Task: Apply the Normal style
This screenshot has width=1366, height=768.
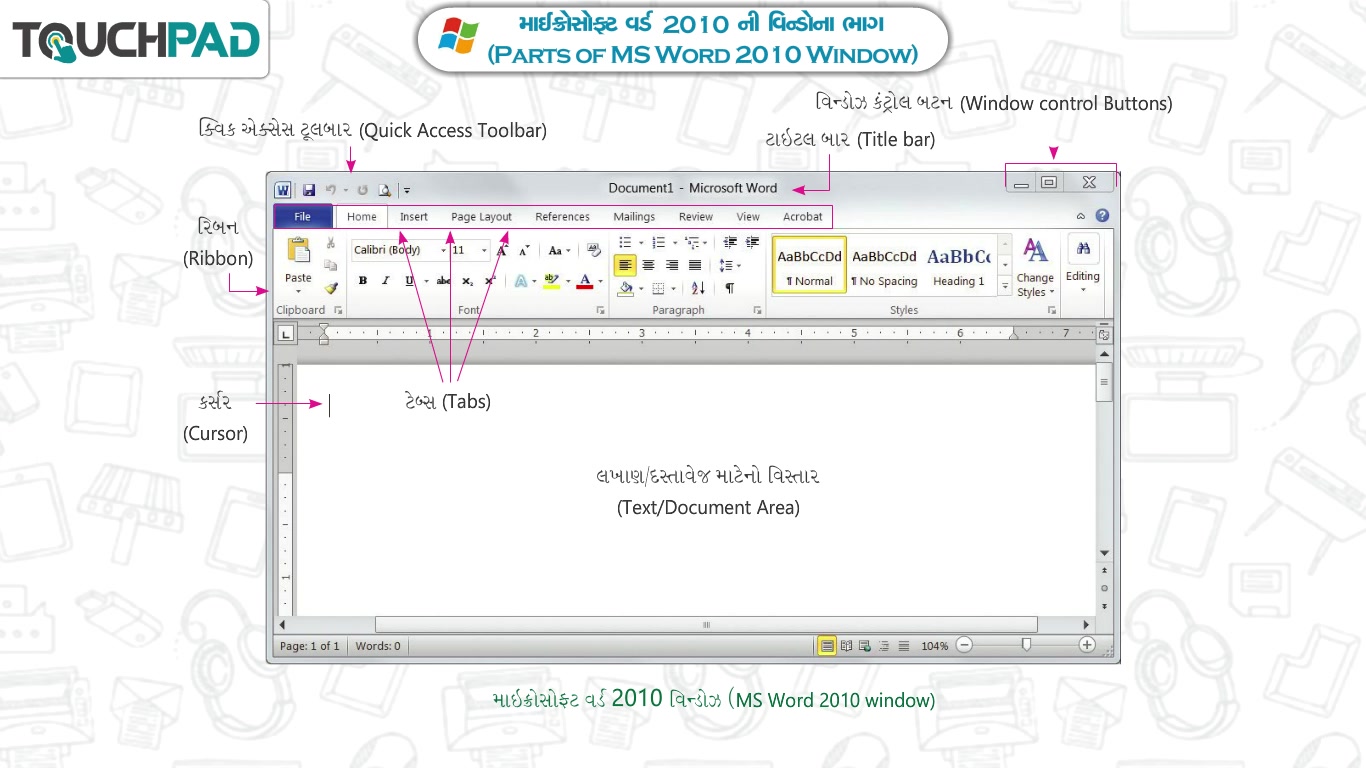Action: pos(810,265)
